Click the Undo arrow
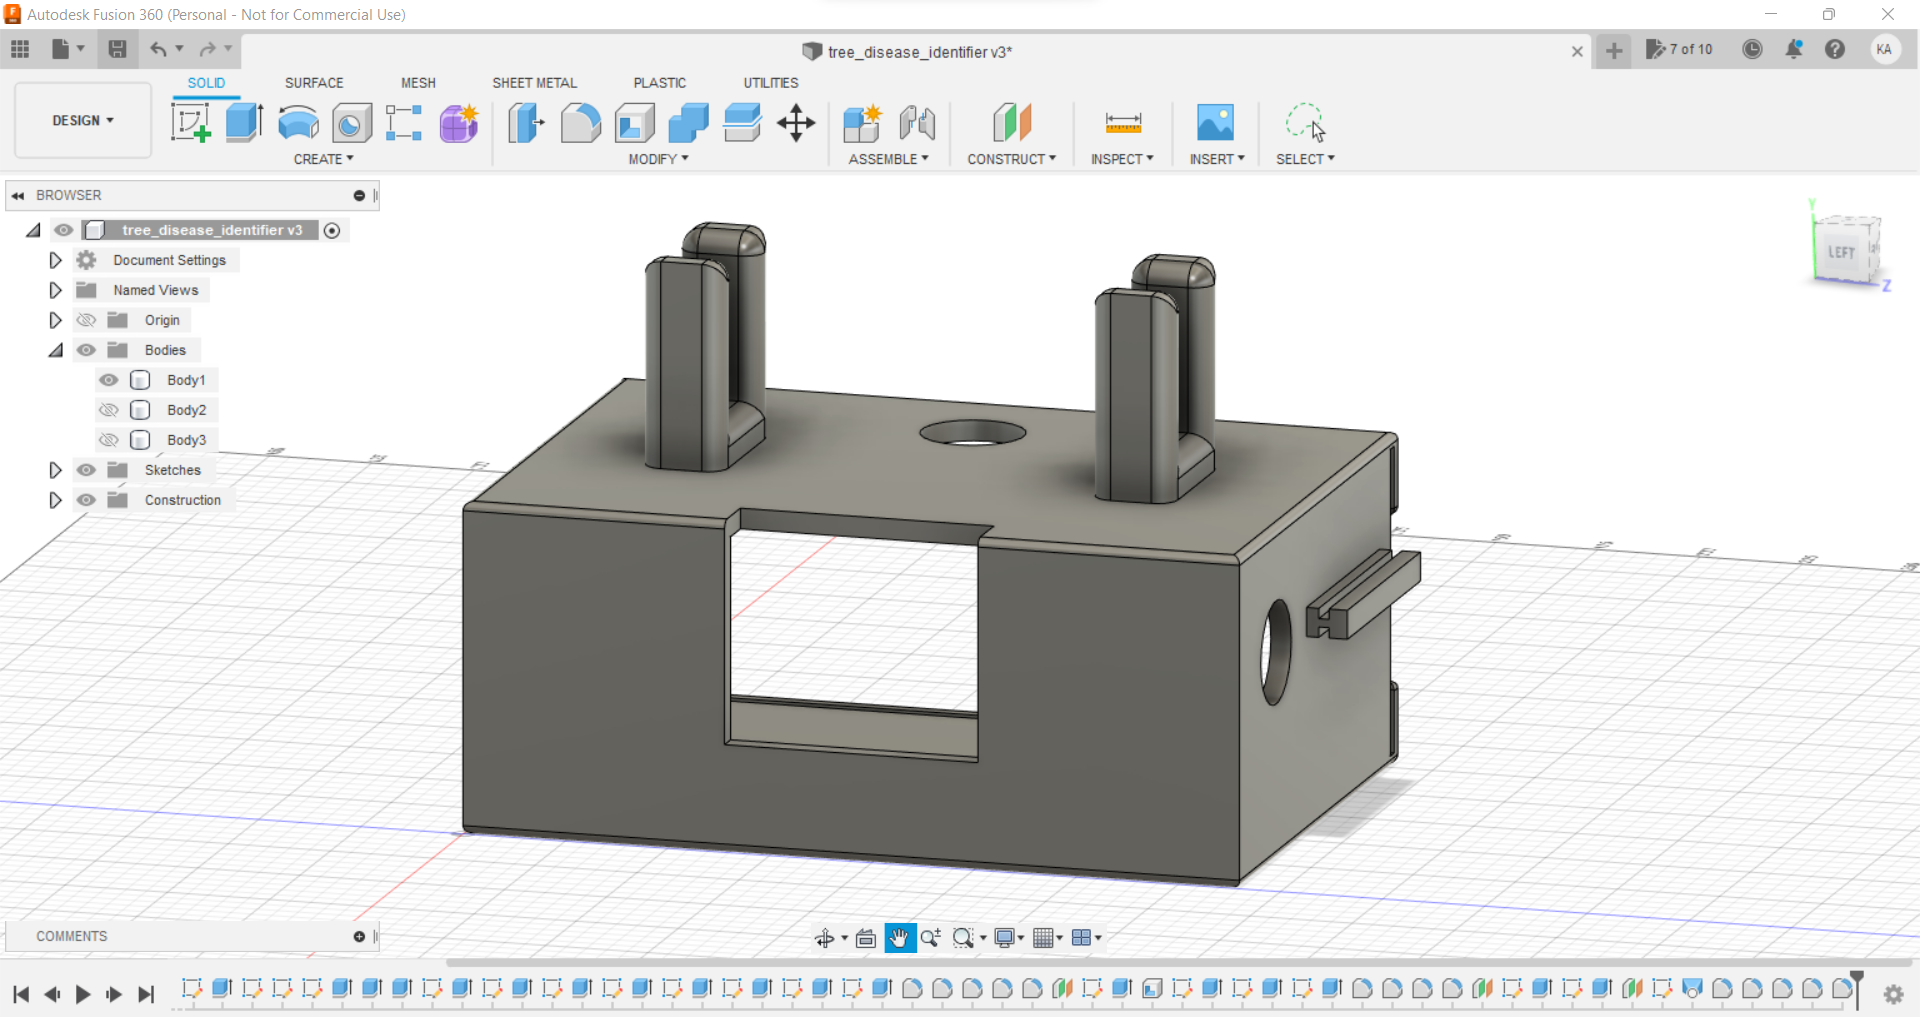Image resolution: width=1920 pixels, height=1017 pixels. pyautogui.click(x=158, y=49)
